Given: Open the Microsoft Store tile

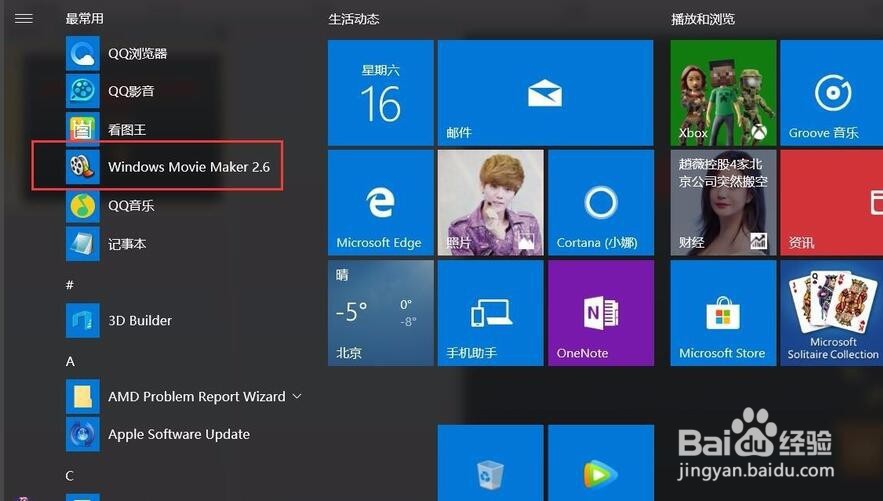Looking at the screenshot, I should click(723, 313).
